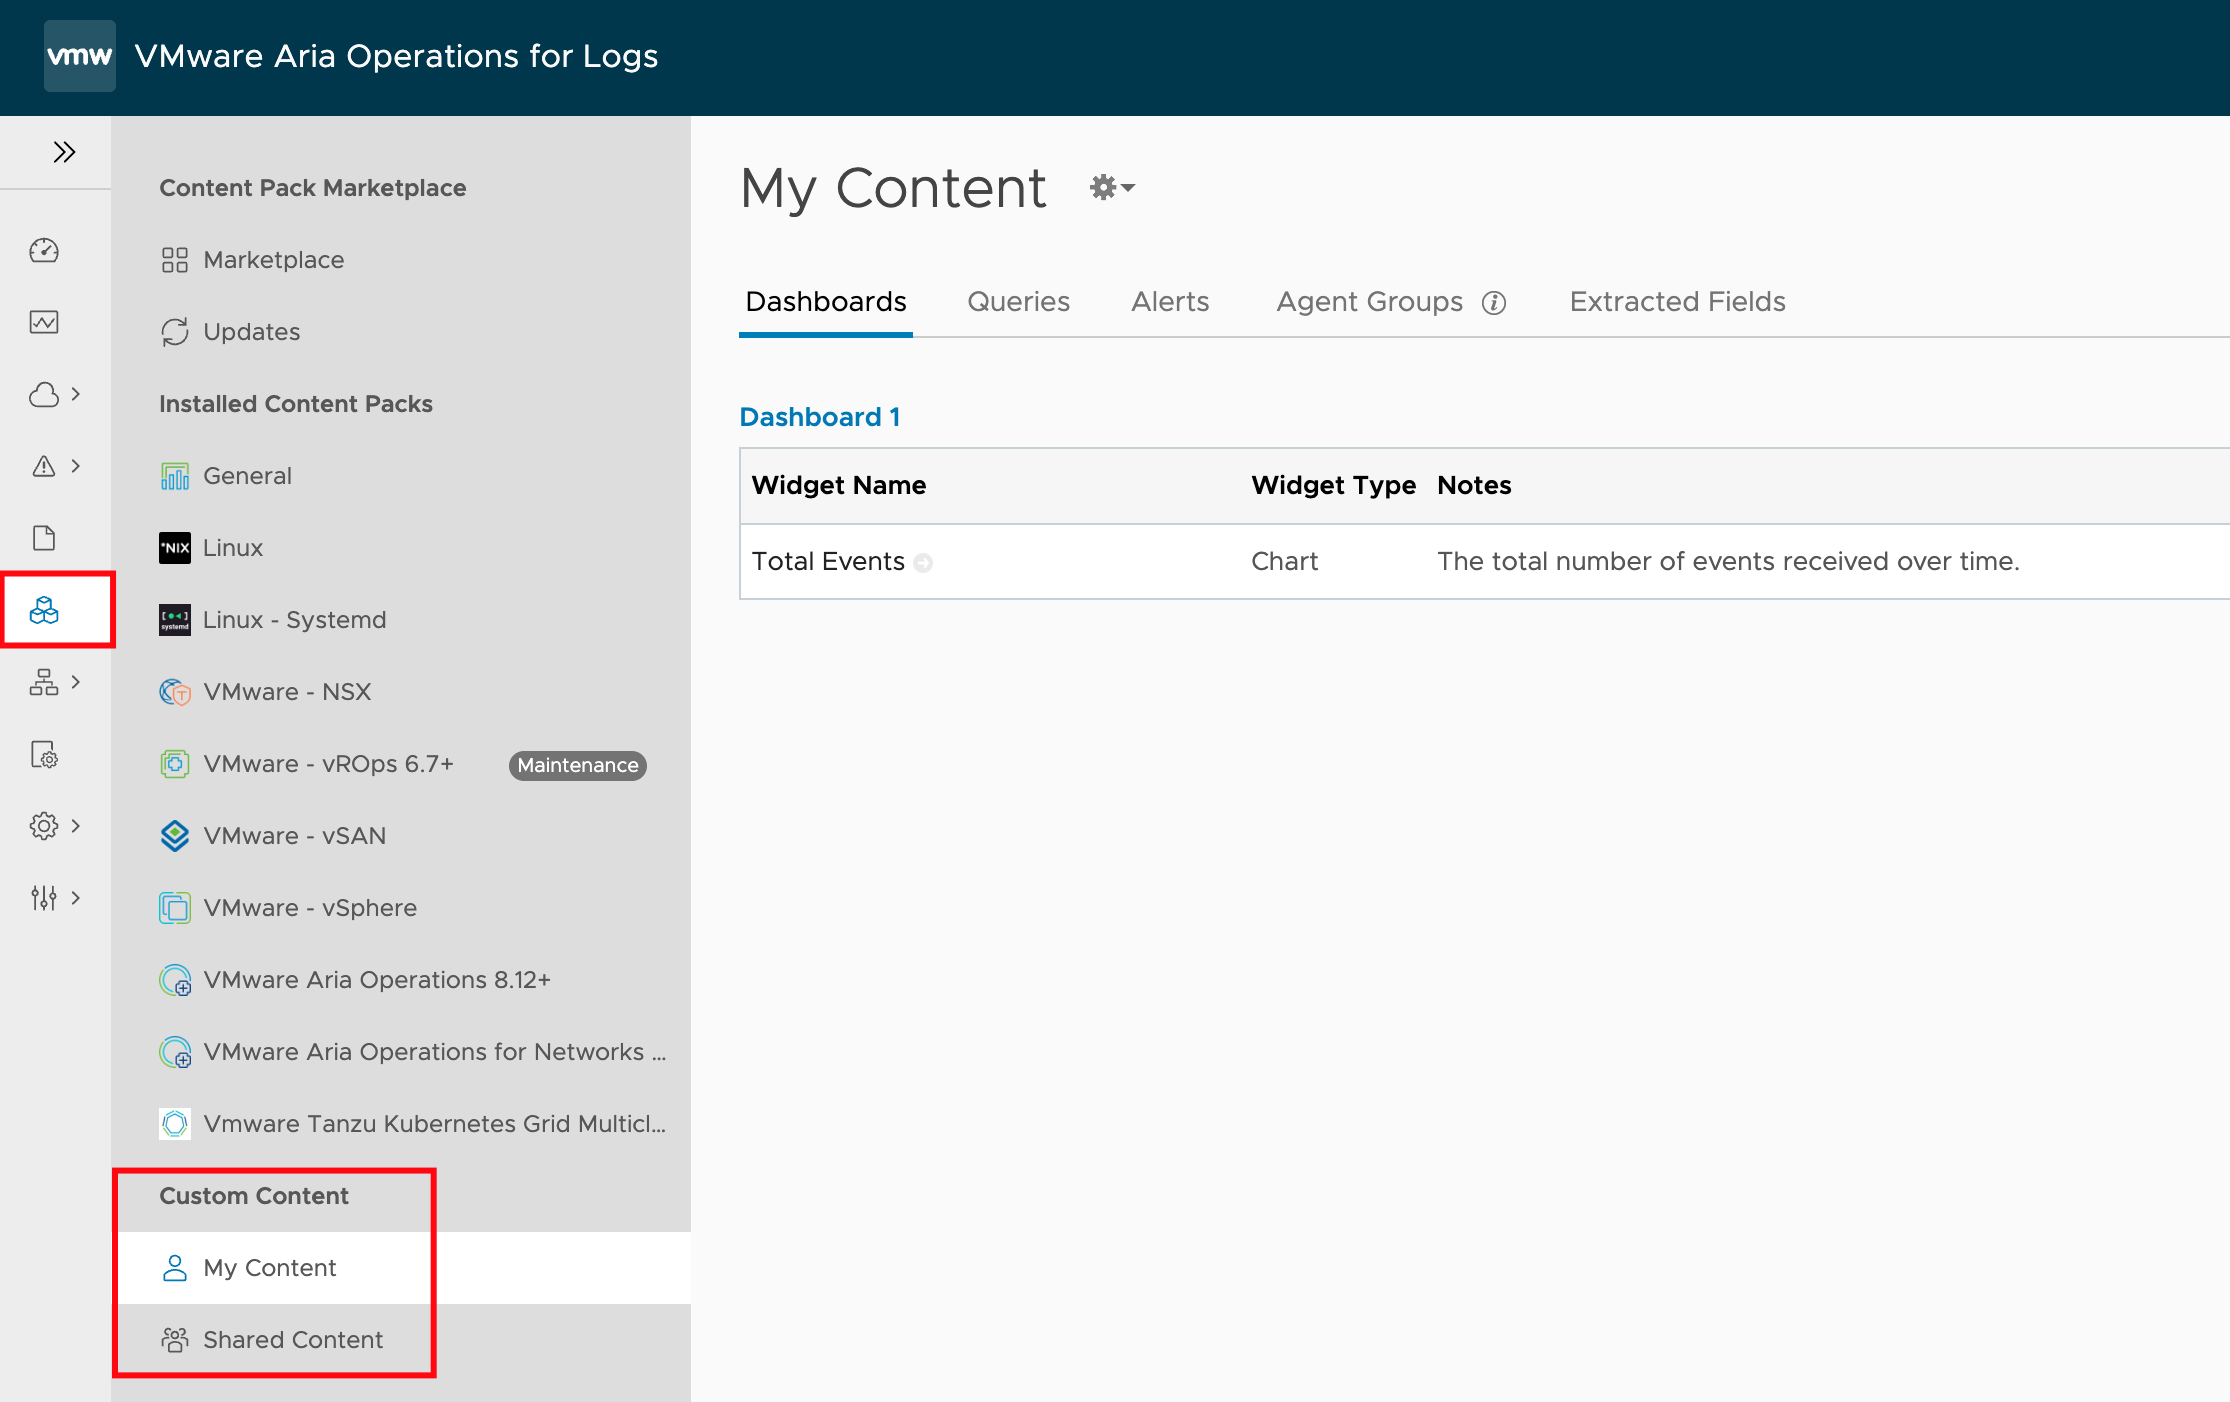Open Shared Content under Custom Content
The width and height of the screenshot is (2230, 1402).
tap(292, 1340)
